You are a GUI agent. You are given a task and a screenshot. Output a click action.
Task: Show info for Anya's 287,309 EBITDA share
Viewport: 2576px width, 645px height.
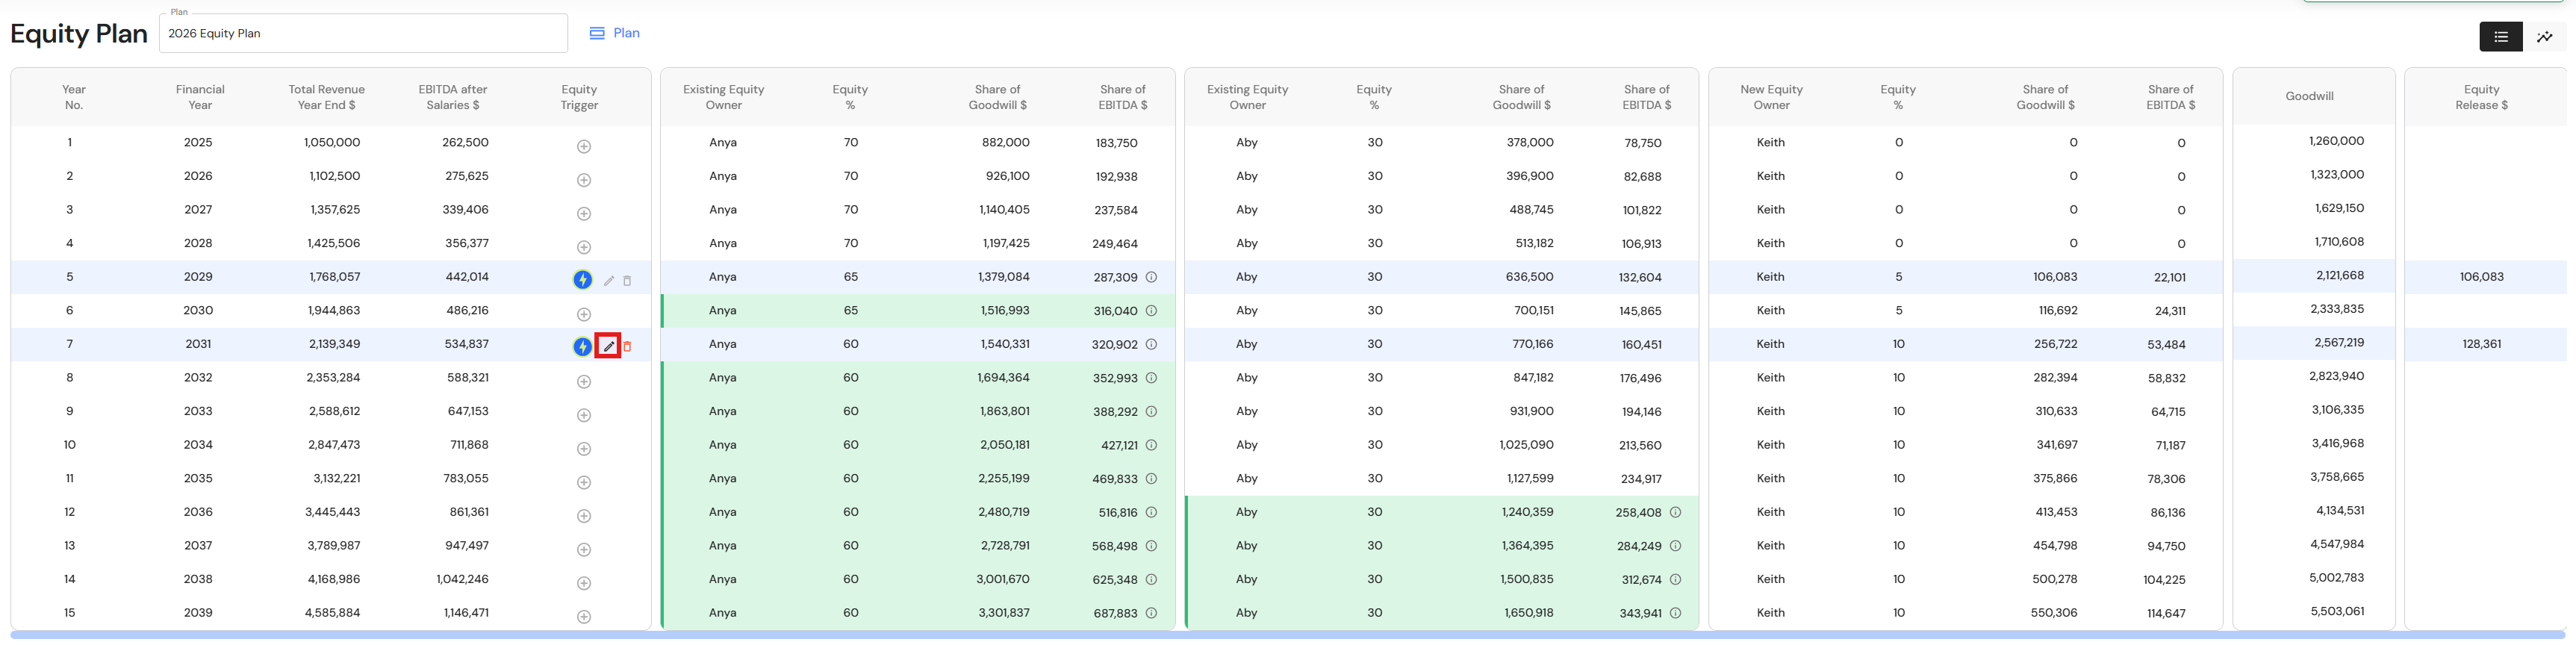coord(1151,277)
